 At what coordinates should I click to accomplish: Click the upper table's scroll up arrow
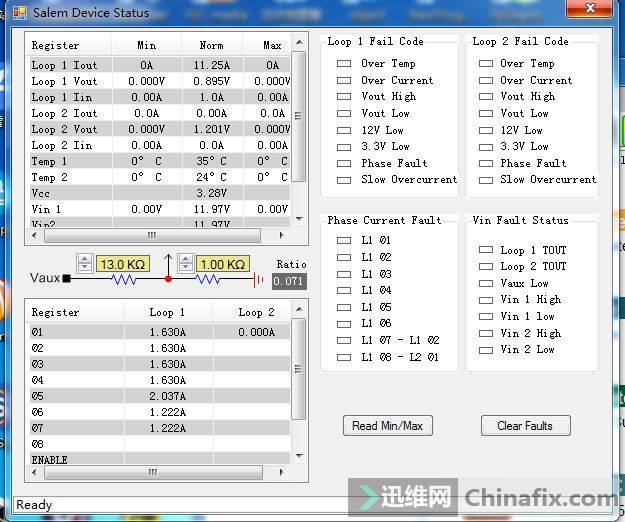pos(299,42)
